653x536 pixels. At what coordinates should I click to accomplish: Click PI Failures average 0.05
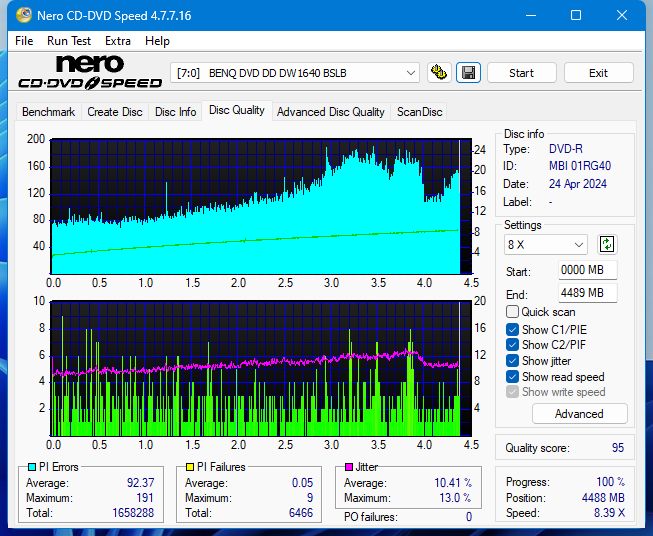coord(302,482)
